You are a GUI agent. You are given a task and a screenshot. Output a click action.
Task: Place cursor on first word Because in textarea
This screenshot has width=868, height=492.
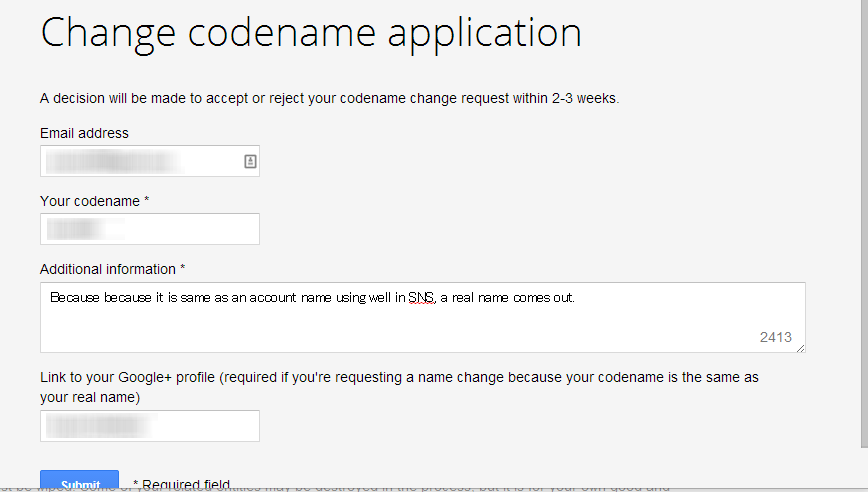(x=70, y=298)
